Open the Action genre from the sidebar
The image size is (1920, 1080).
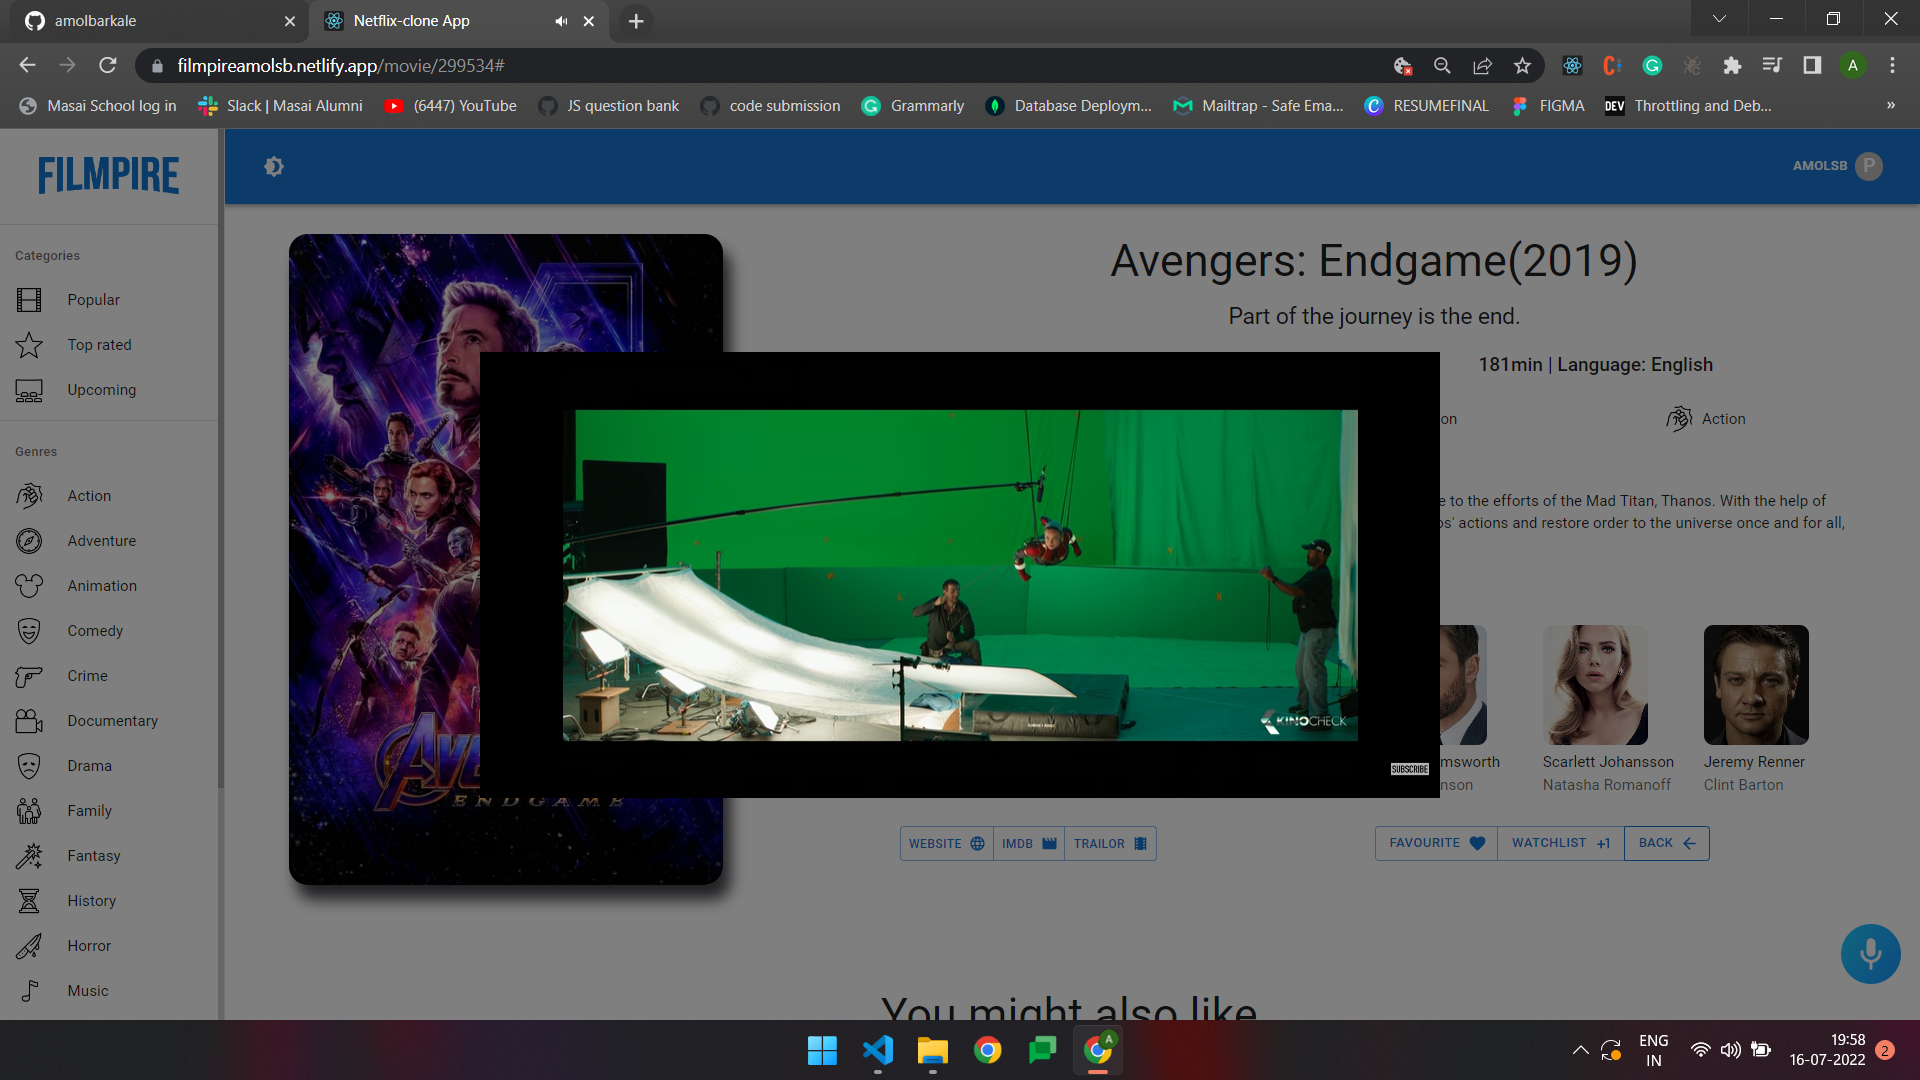(89, 496)
